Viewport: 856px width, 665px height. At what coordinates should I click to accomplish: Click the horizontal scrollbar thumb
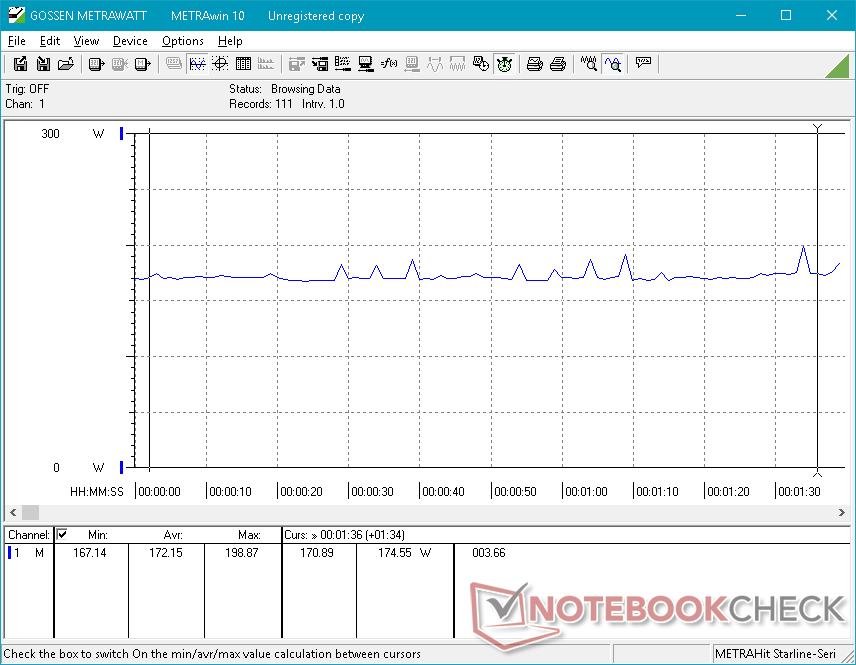(x=30, y=512)
